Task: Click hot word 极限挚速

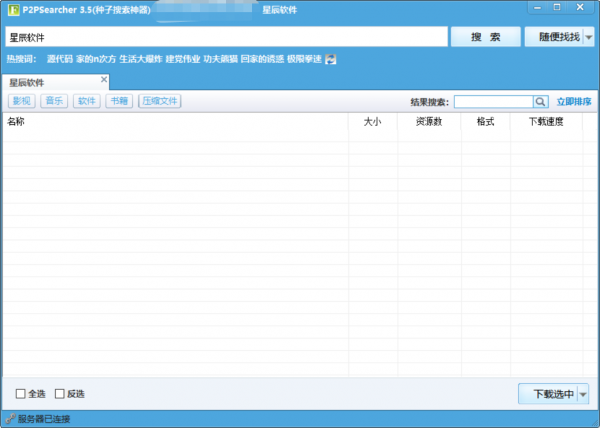Action: [304, 59]
